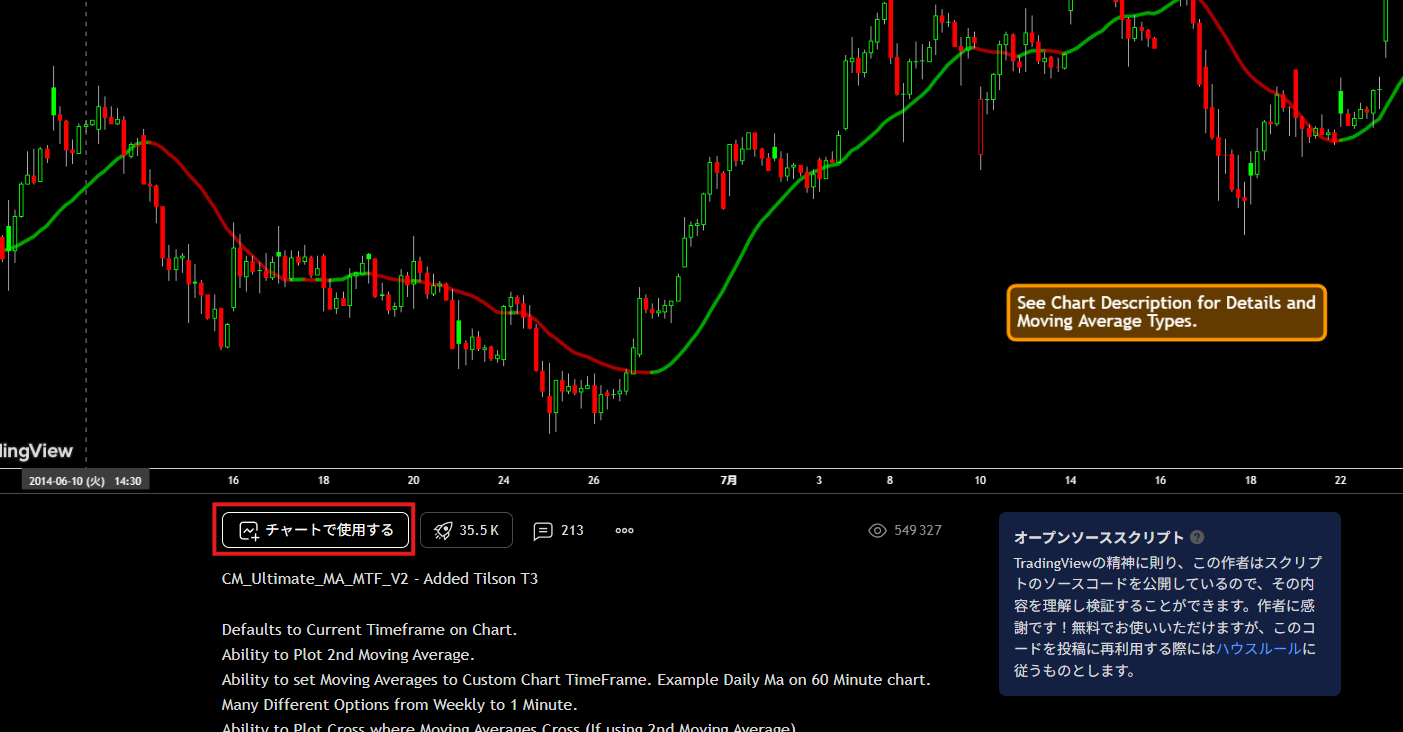Click the CM_Ultimate_MA_MTF_V2 title line

(379, 578)
